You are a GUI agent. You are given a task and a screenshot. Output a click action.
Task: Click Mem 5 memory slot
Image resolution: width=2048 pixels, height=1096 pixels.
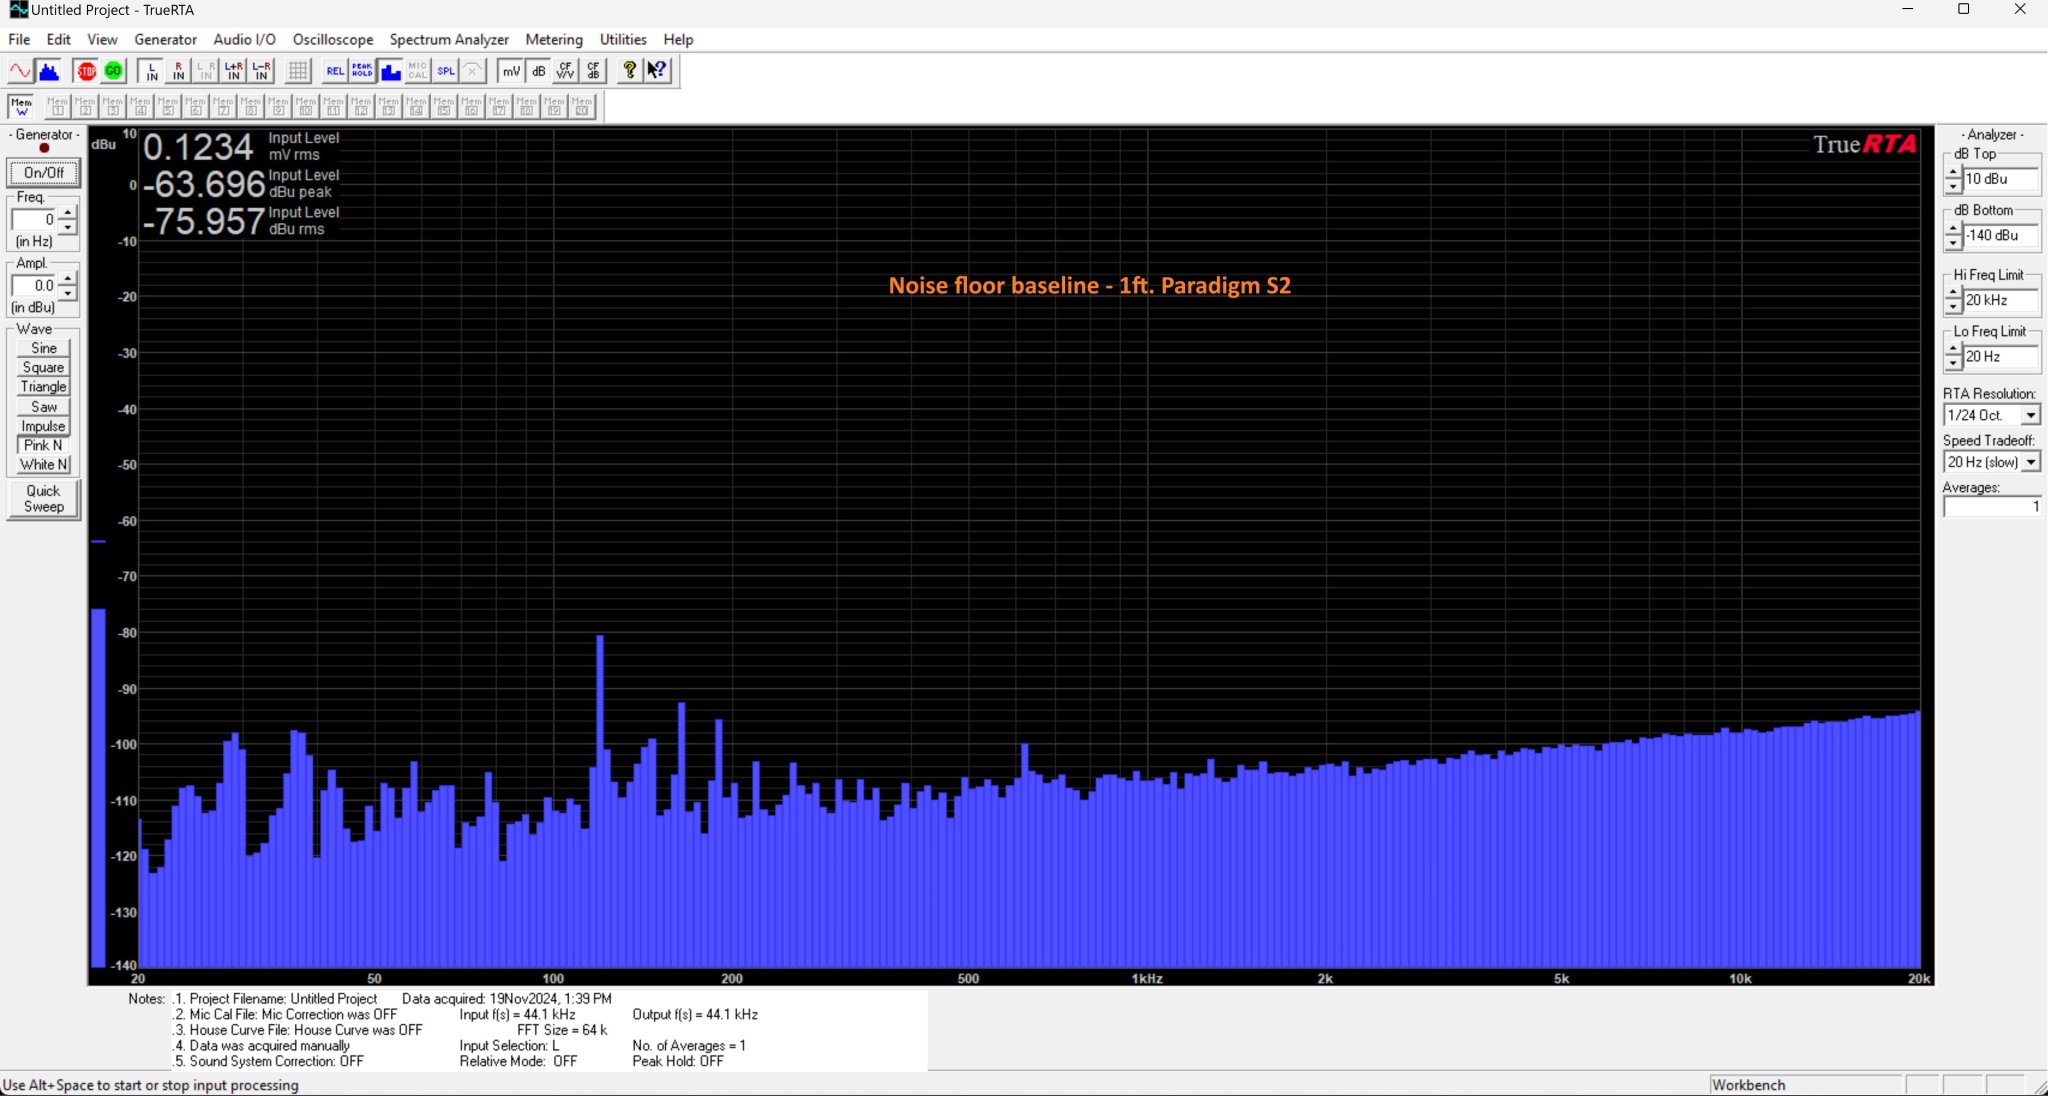click(x=168, y=106)
